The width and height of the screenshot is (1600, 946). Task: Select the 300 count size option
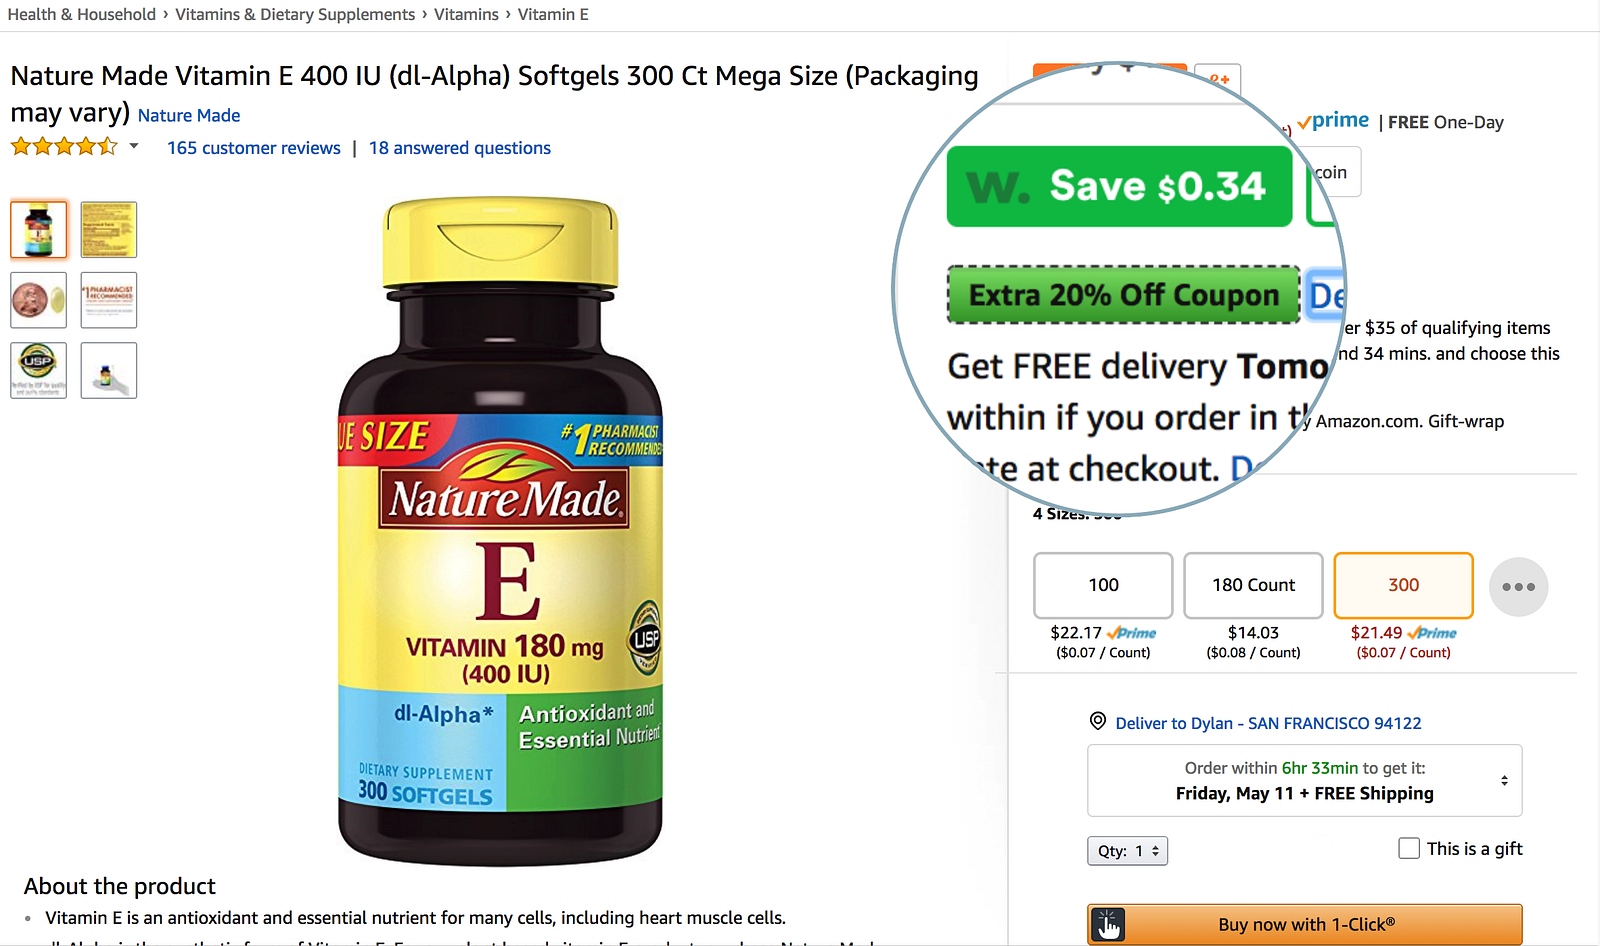[x=1403, y=586]
